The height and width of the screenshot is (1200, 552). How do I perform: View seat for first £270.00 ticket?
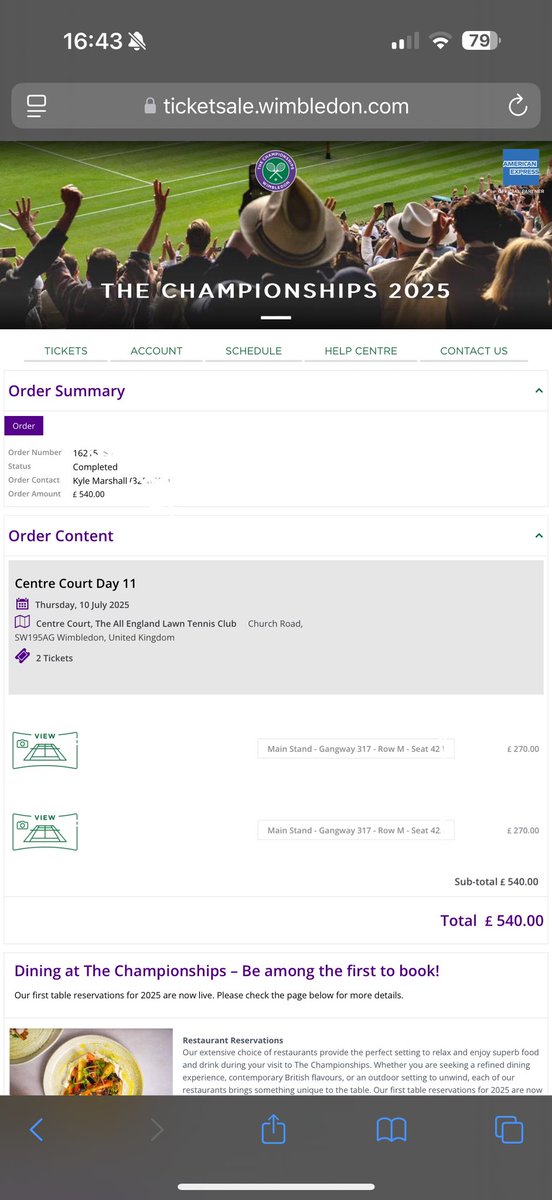pyautogui.click(x=45, y=749)
